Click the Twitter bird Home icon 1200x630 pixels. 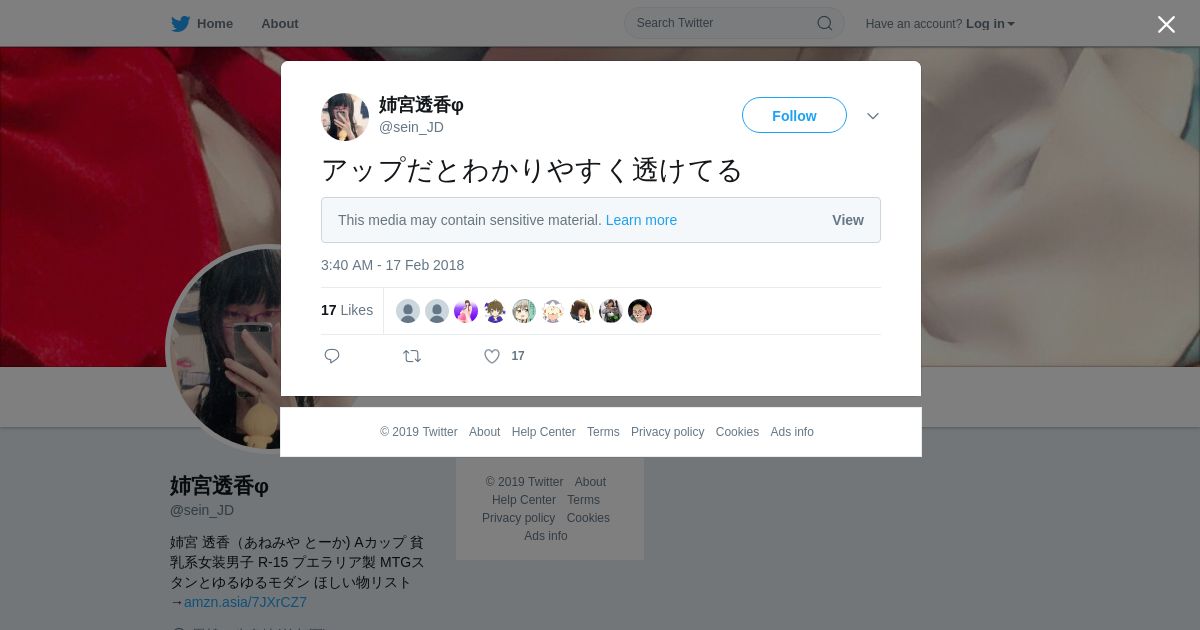[180, 24]
